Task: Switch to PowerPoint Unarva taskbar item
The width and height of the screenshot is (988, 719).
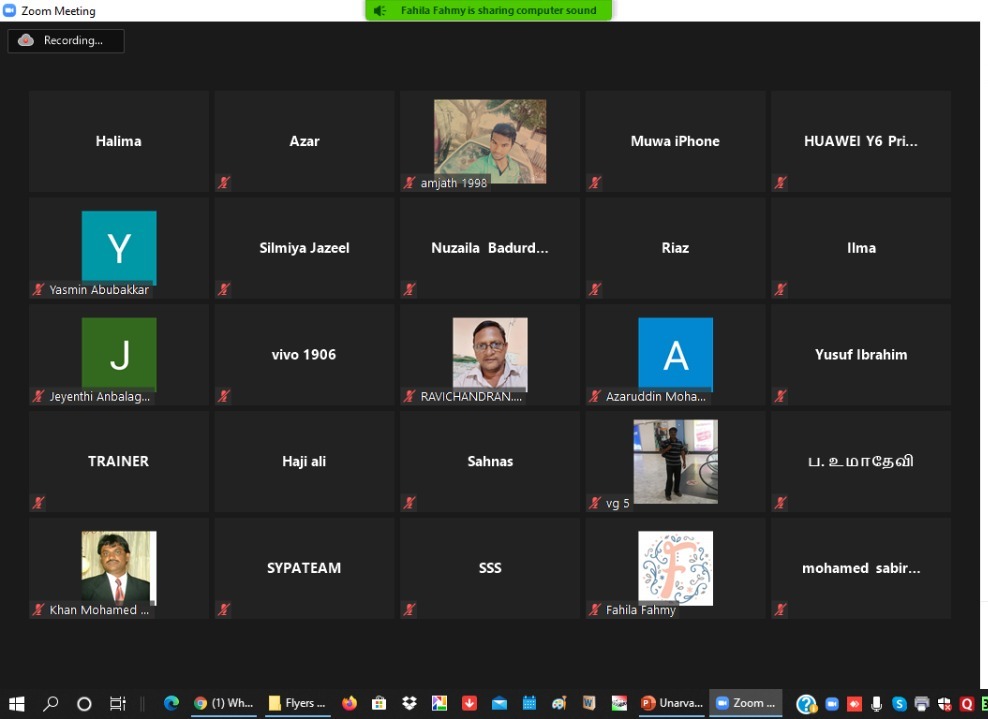Action: [x=671, y=703]
